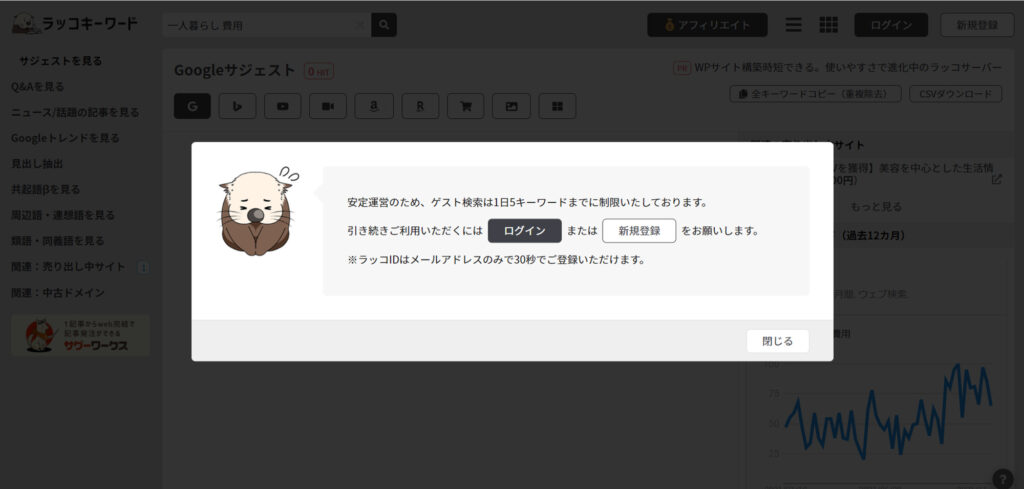
Task: Open Googleトレンドを見る in sidebar
Action: [x=65, y=138]
